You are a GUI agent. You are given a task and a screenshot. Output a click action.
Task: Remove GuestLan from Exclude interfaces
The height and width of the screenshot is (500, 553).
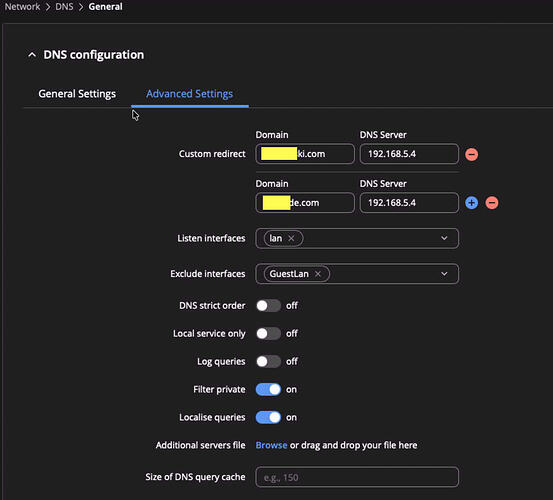(x=318, y=274)
